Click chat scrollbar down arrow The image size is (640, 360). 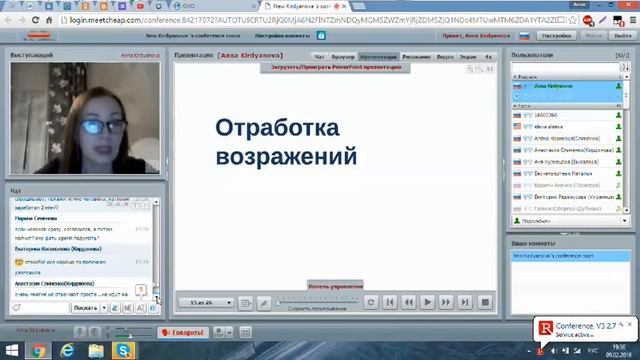(156, 297)
